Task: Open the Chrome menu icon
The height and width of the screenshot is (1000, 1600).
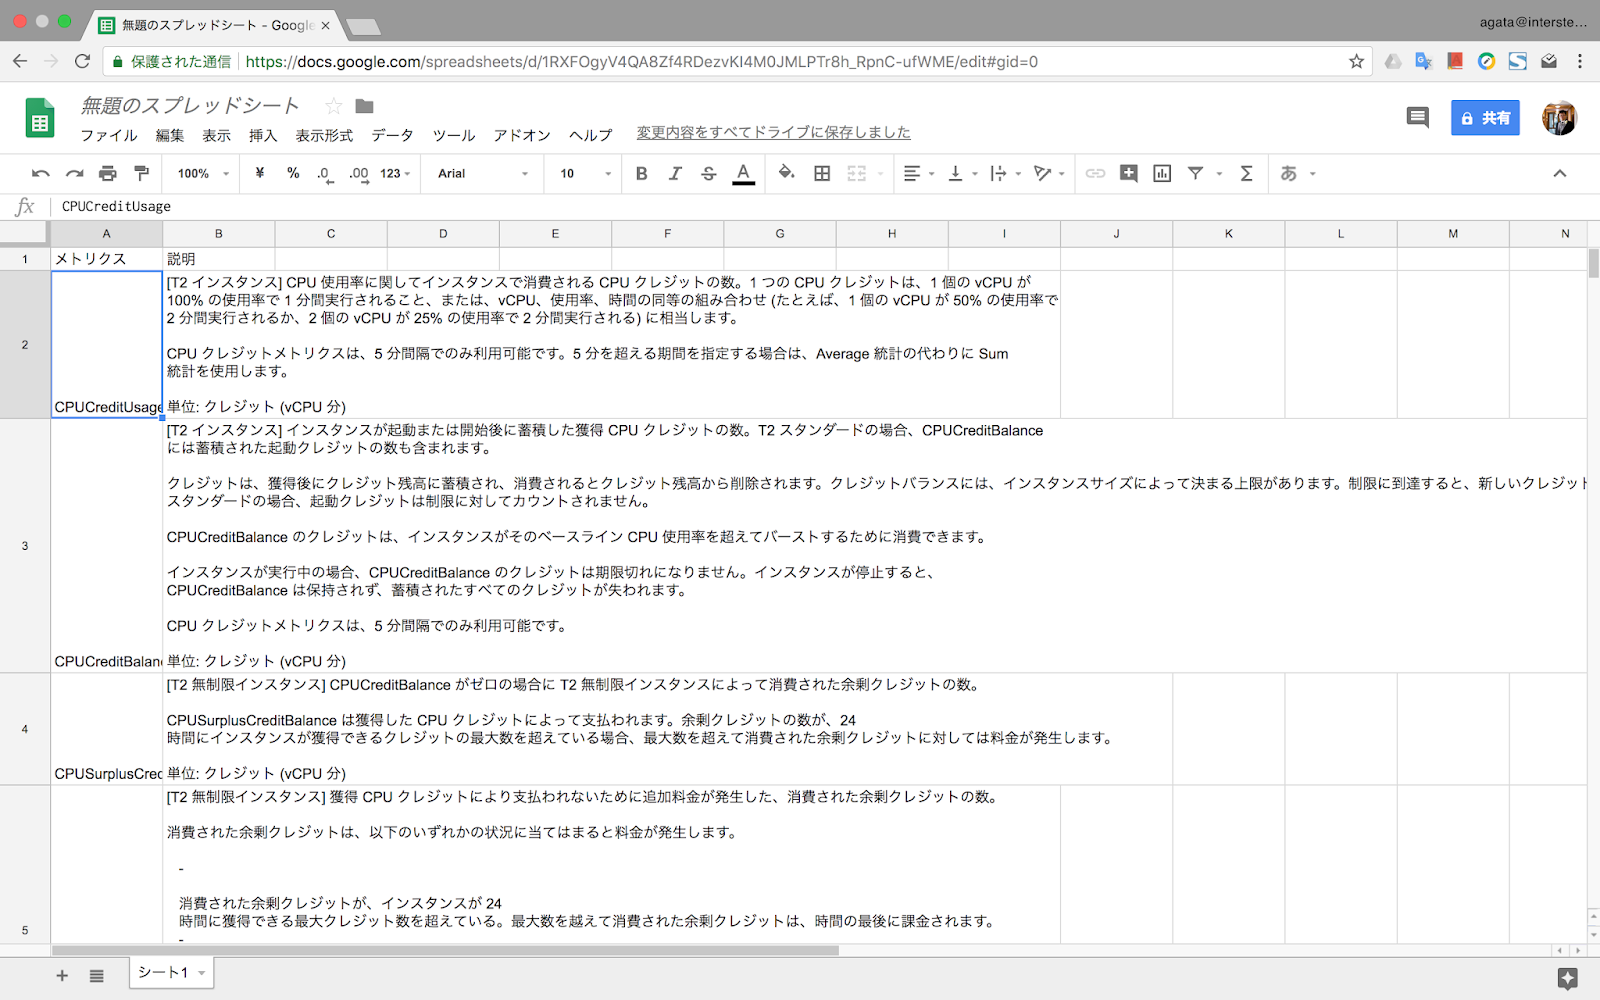Action: 1580,62
